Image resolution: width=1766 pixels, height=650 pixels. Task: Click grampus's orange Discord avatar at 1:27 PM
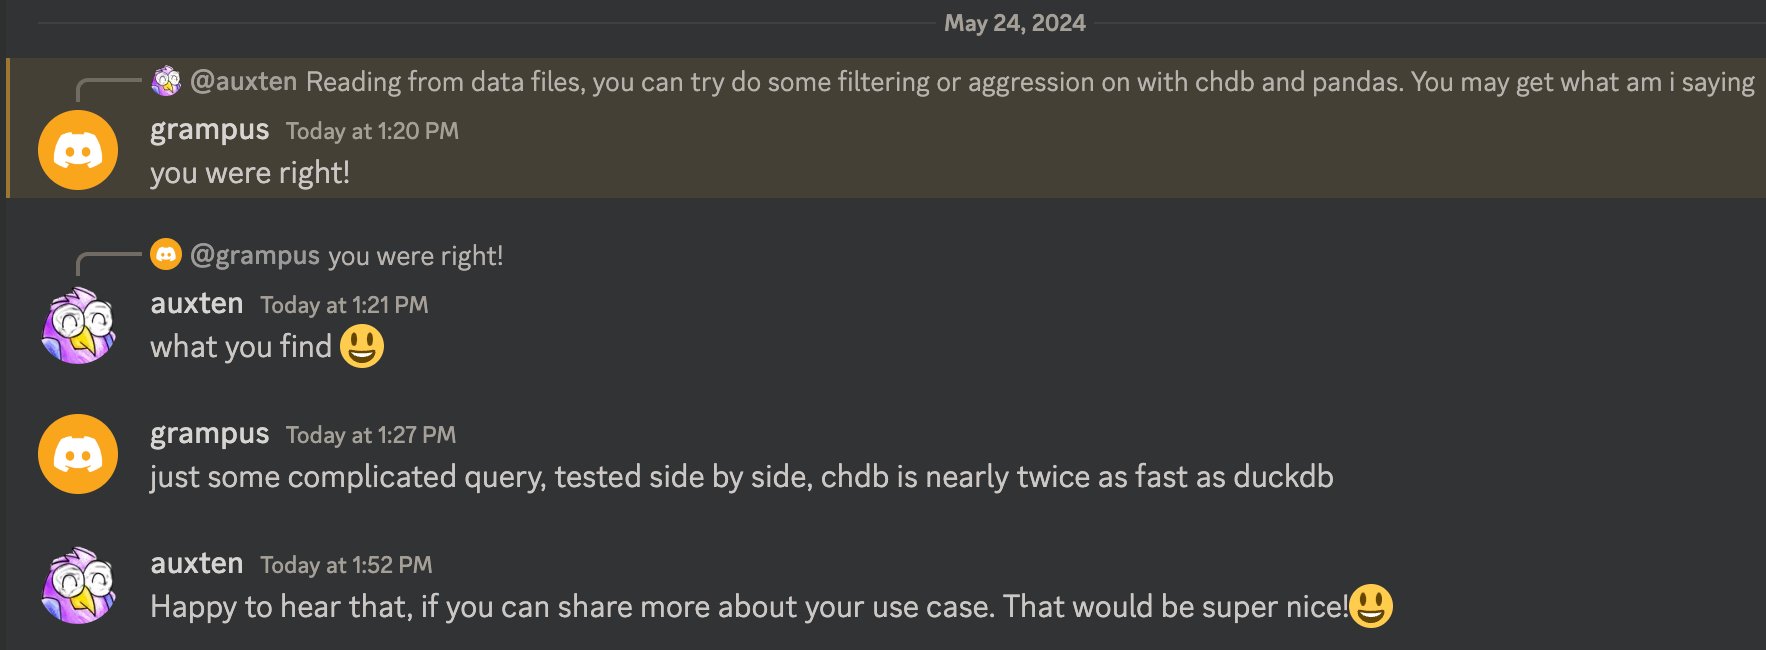click(78, 454)
